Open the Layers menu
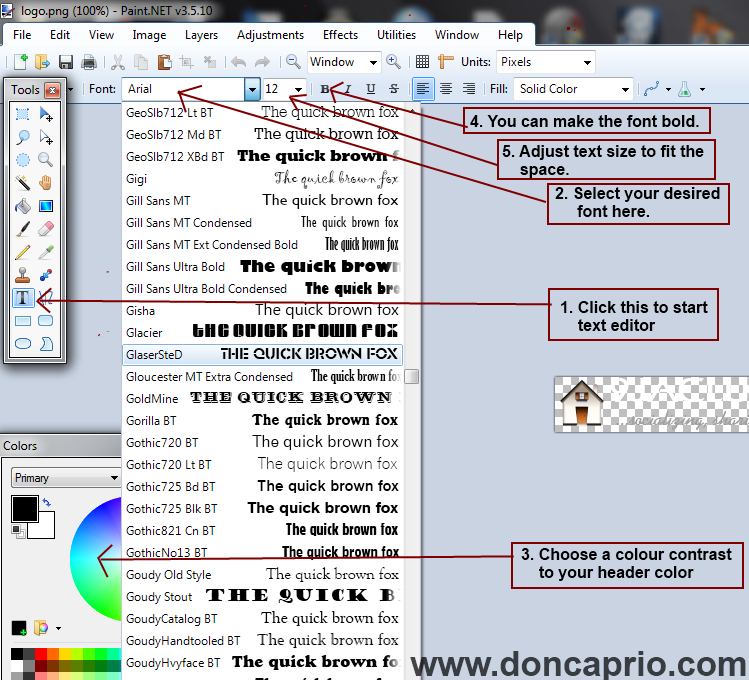The width and height of the screenshot is (749, 680). click(201, 35)
